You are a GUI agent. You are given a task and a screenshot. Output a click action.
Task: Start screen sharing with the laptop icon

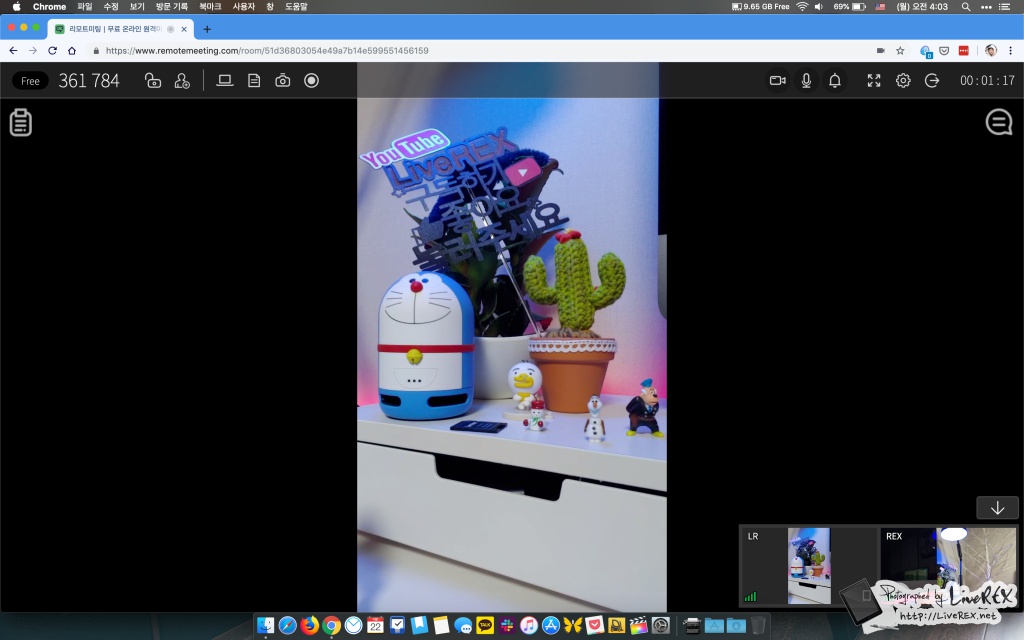[225, 80]
